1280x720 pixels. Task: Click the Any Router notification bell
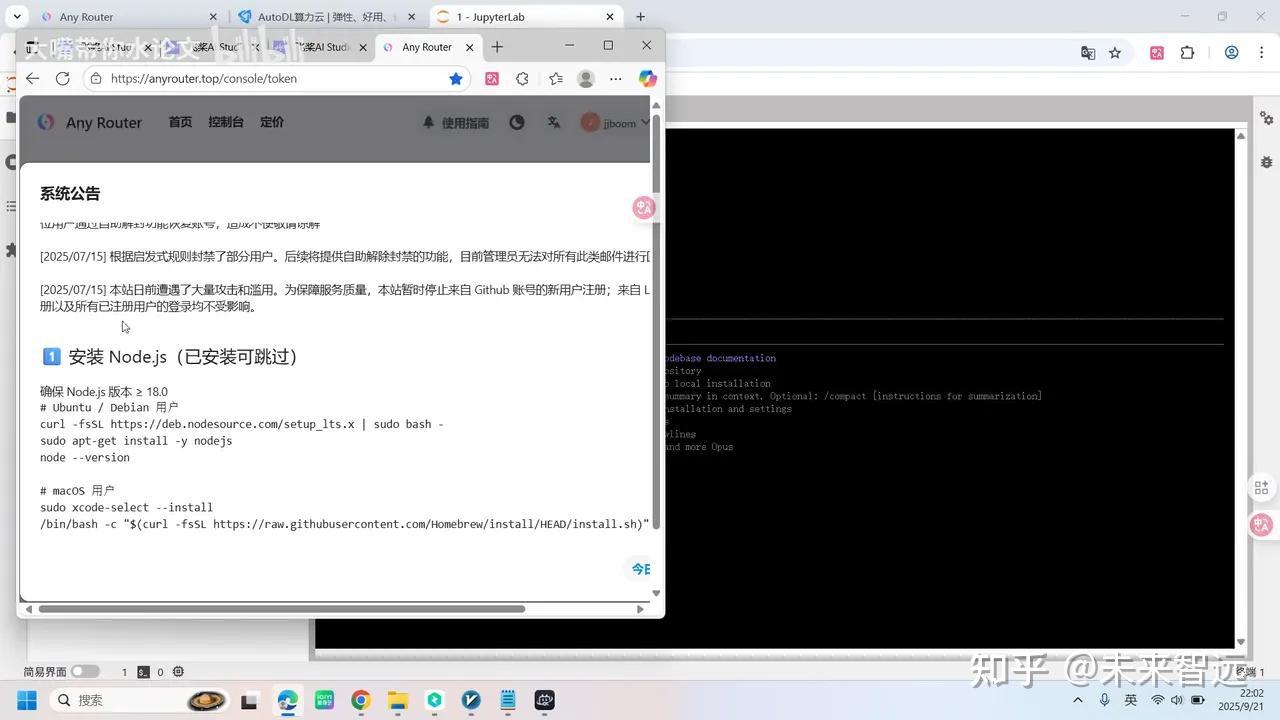(428, 122)
